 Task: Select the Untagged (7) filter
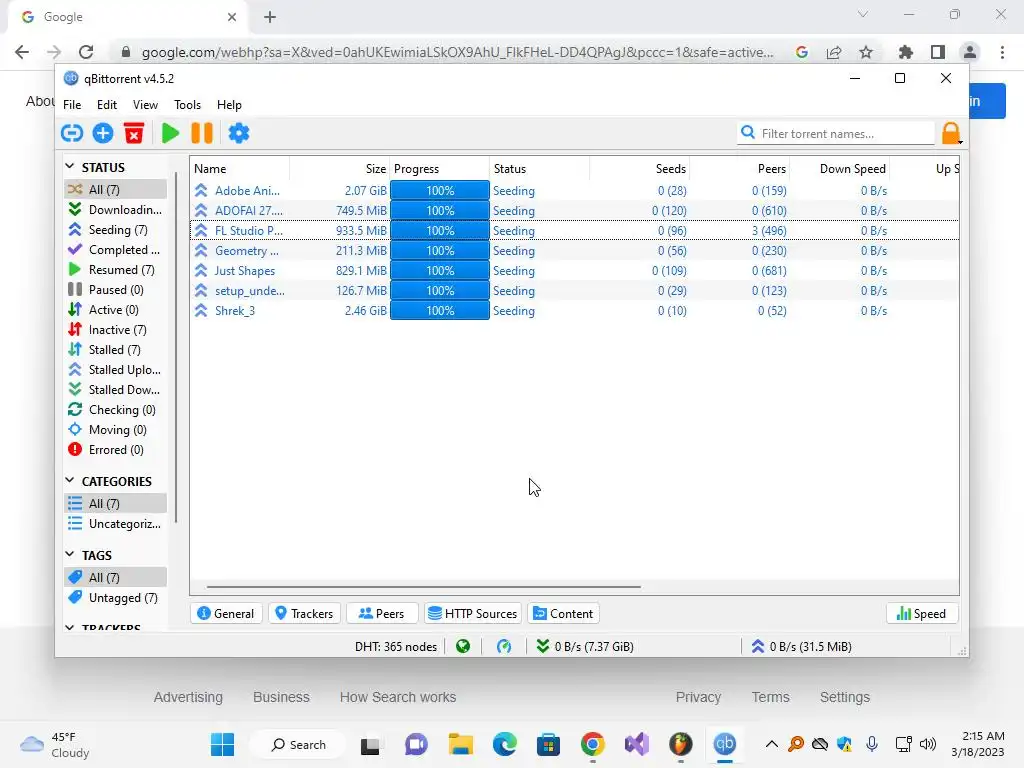tap(115, 598)
